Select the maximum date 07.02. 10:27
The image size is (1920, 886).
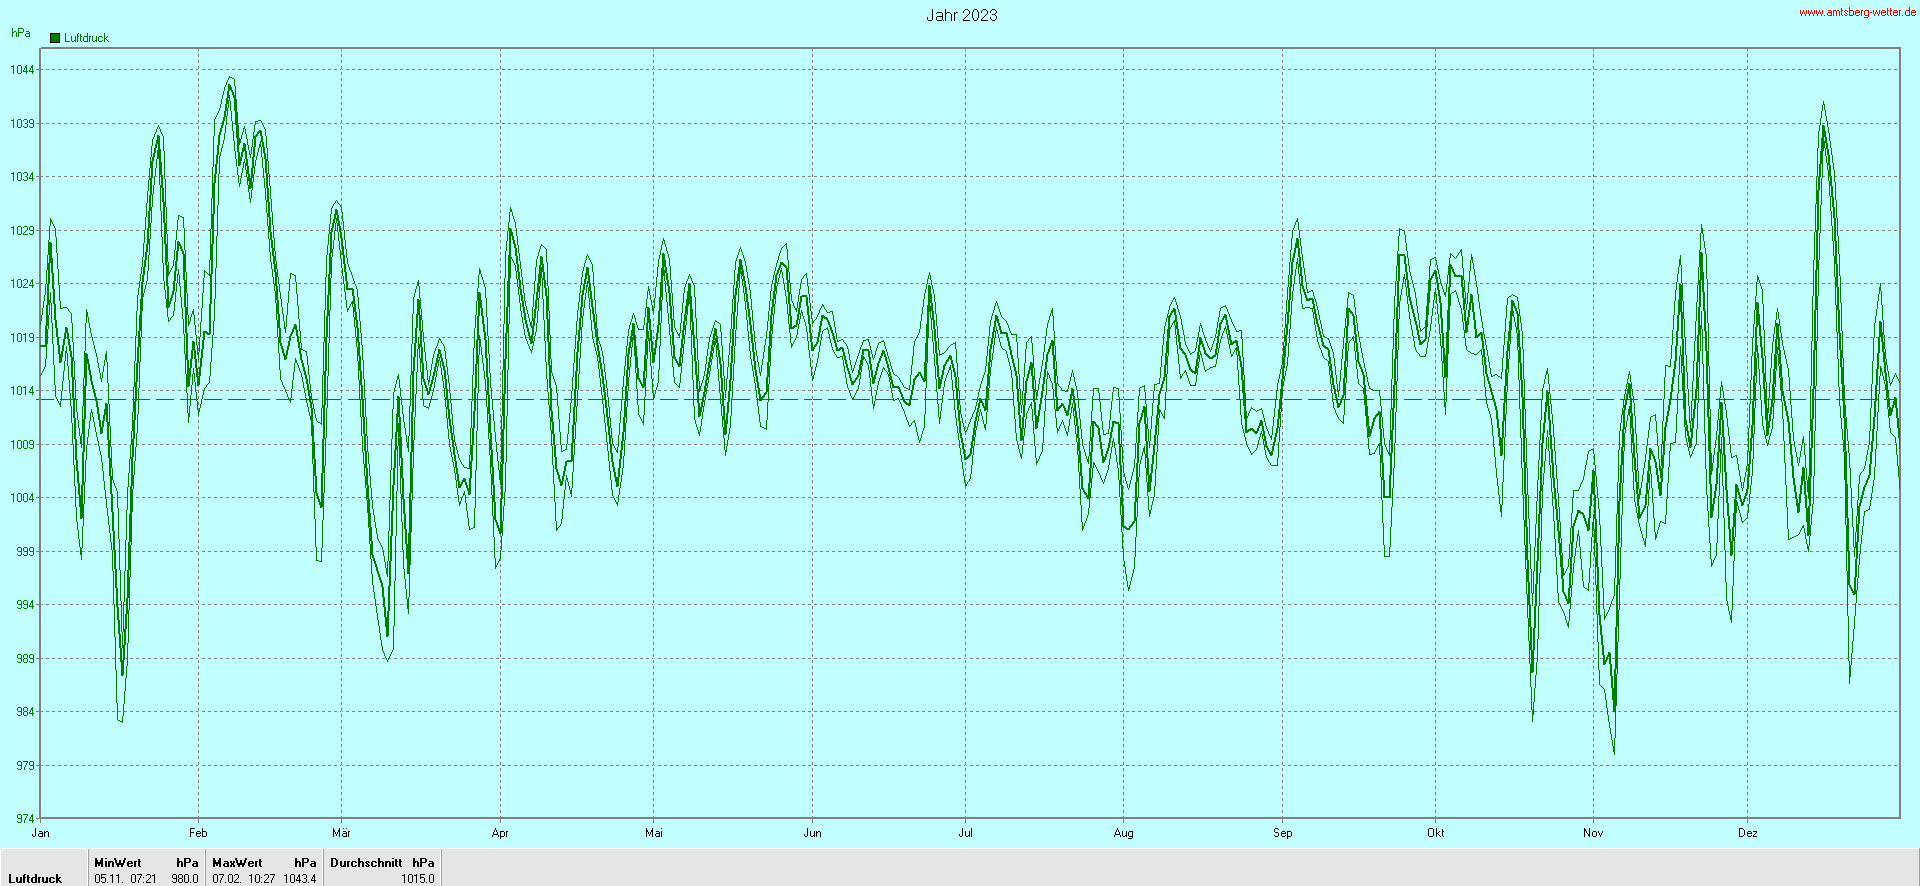pyautogui.click(x=243, y=879)
